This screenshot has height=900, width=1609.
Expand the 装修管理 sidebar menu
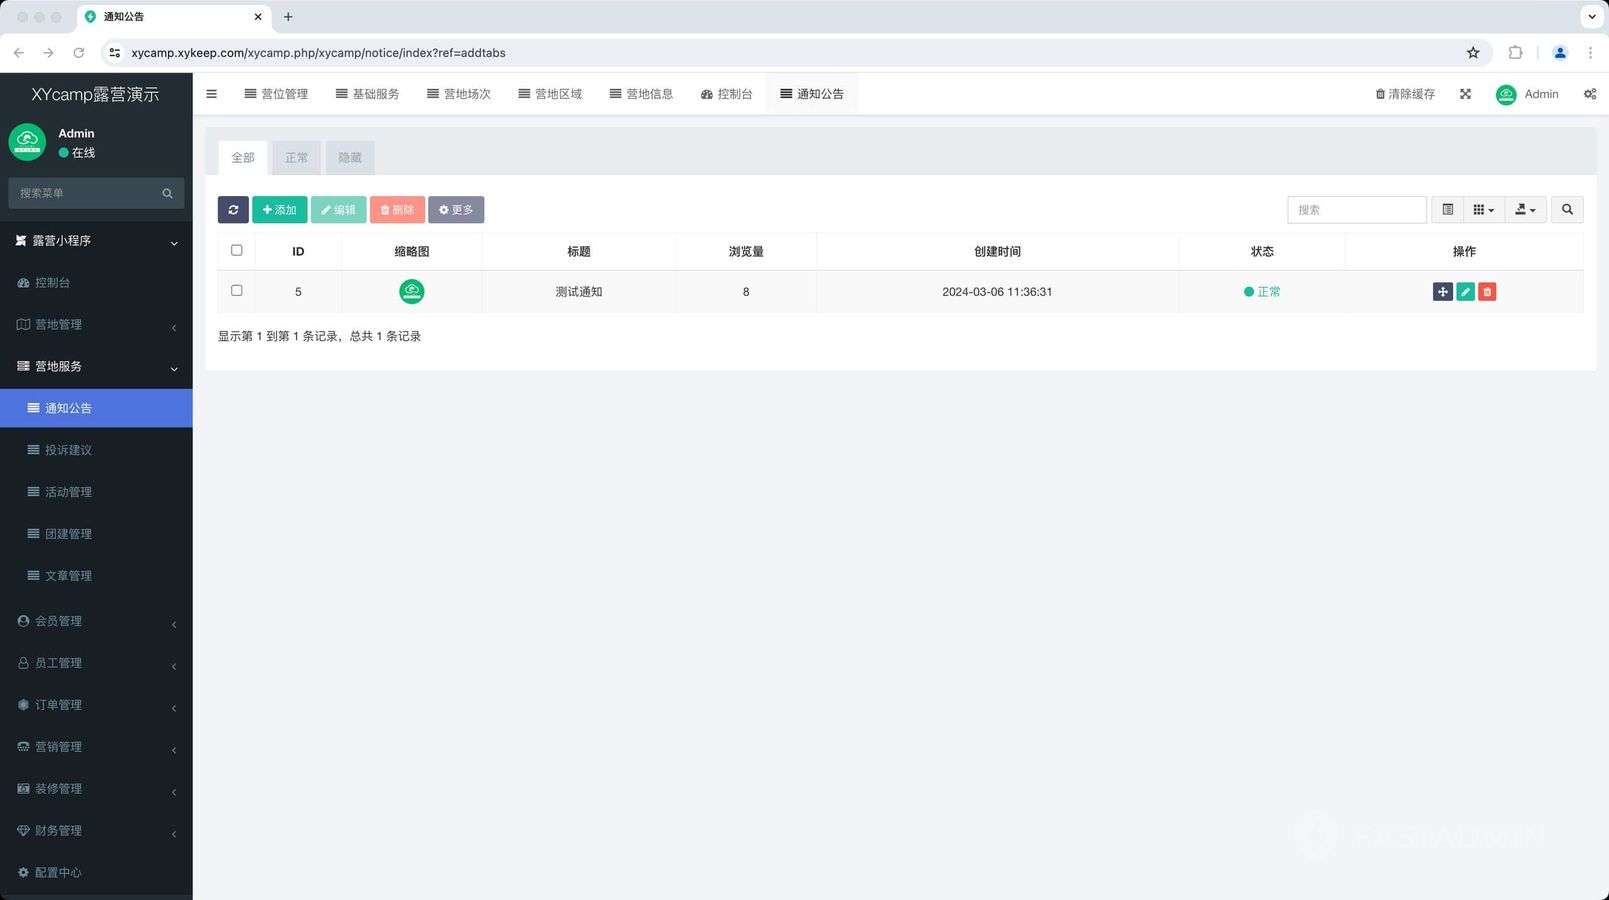(x=96, y=789)
